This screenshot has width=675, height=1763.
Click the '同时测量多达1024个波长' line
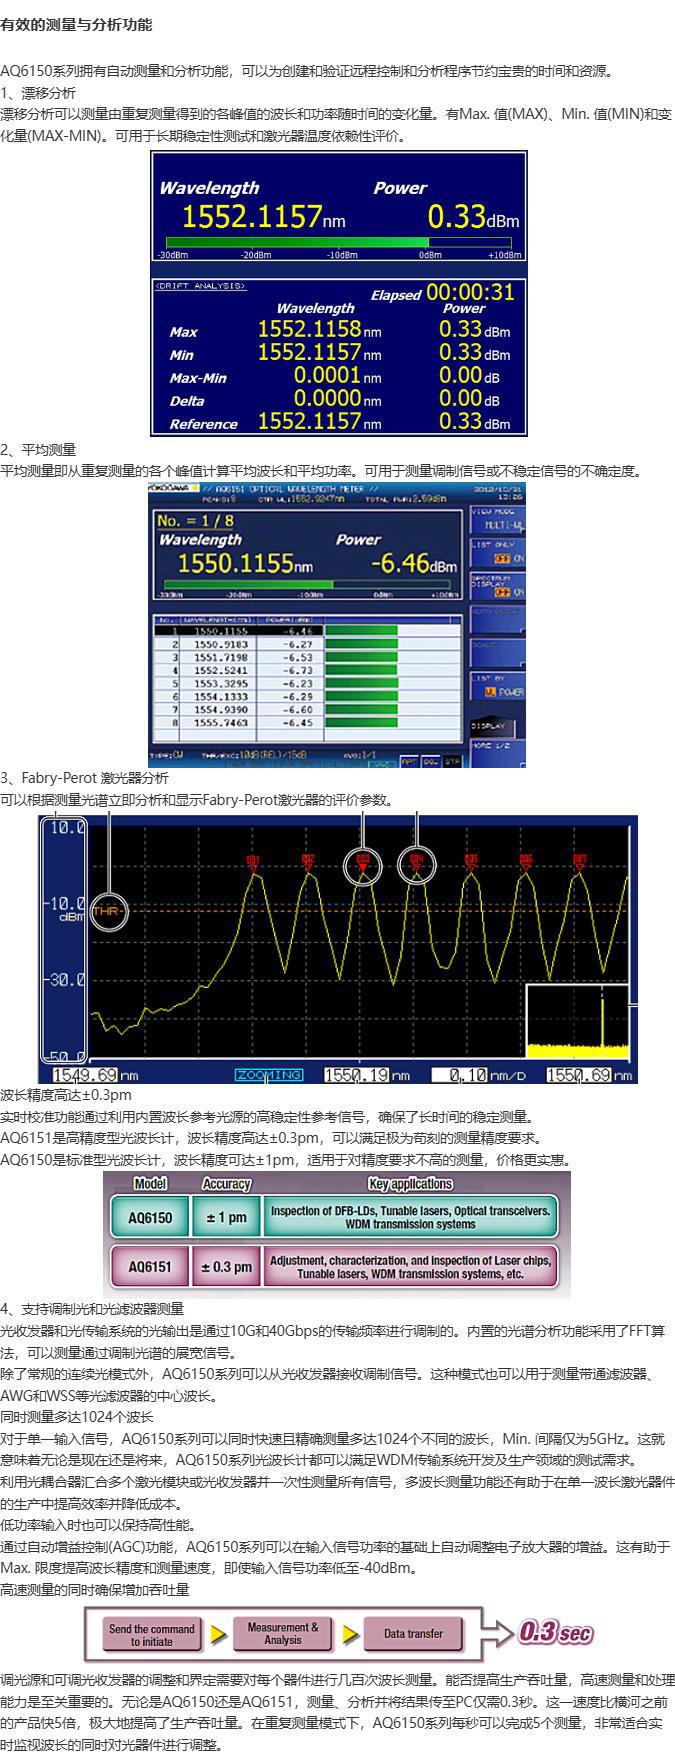77,1417
